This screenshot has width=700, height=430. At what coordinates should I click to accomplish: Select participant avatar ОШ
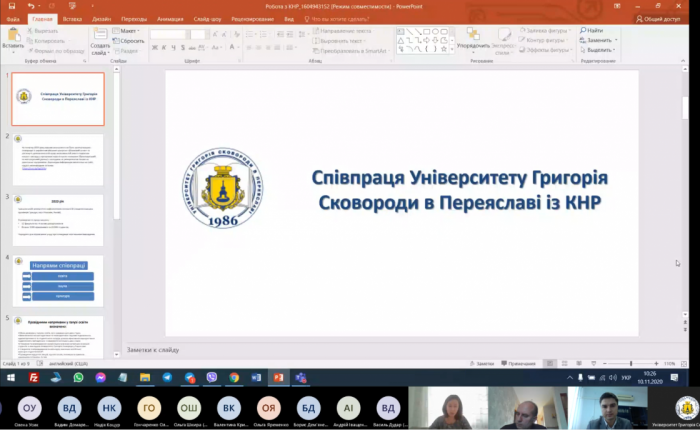(x=189, y=408)
